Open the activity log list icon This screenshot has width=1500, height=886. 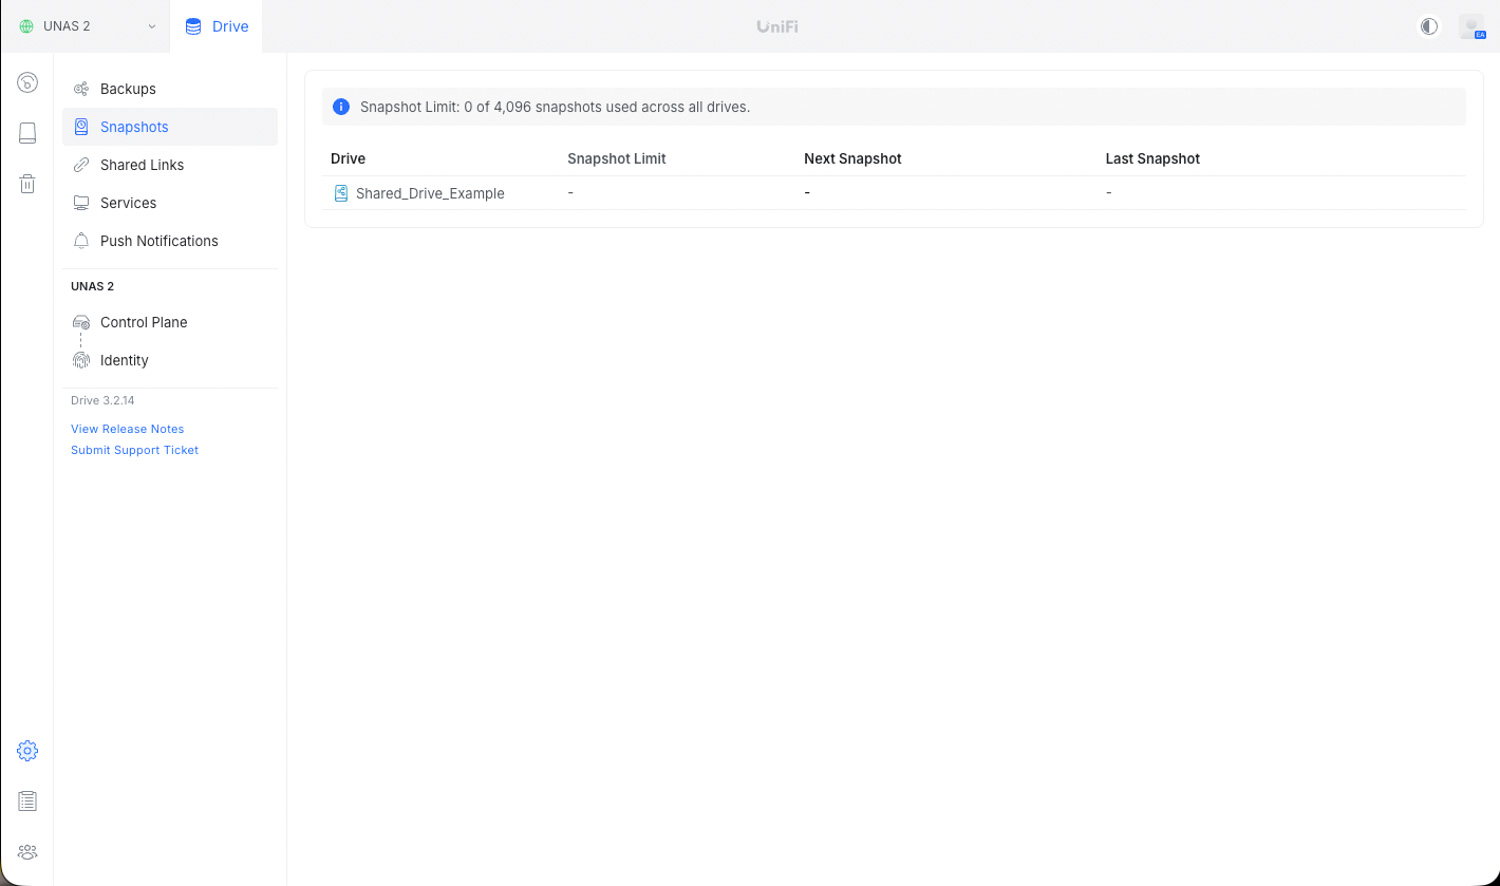tap(27, 801)
